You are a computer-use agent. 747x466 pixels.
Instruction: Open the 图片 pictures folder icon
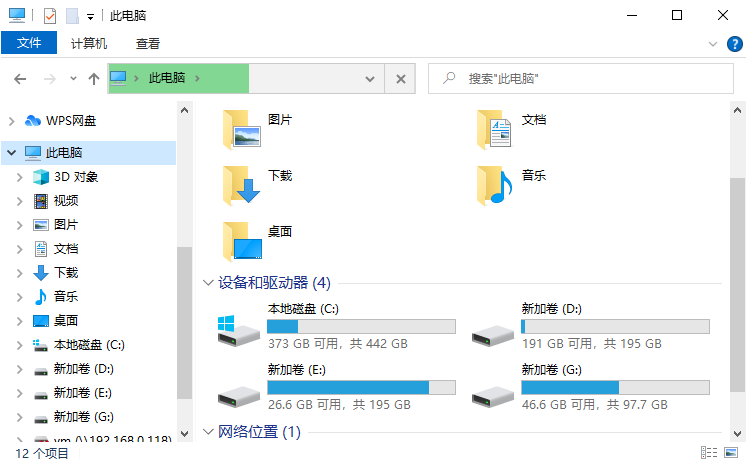242,129
